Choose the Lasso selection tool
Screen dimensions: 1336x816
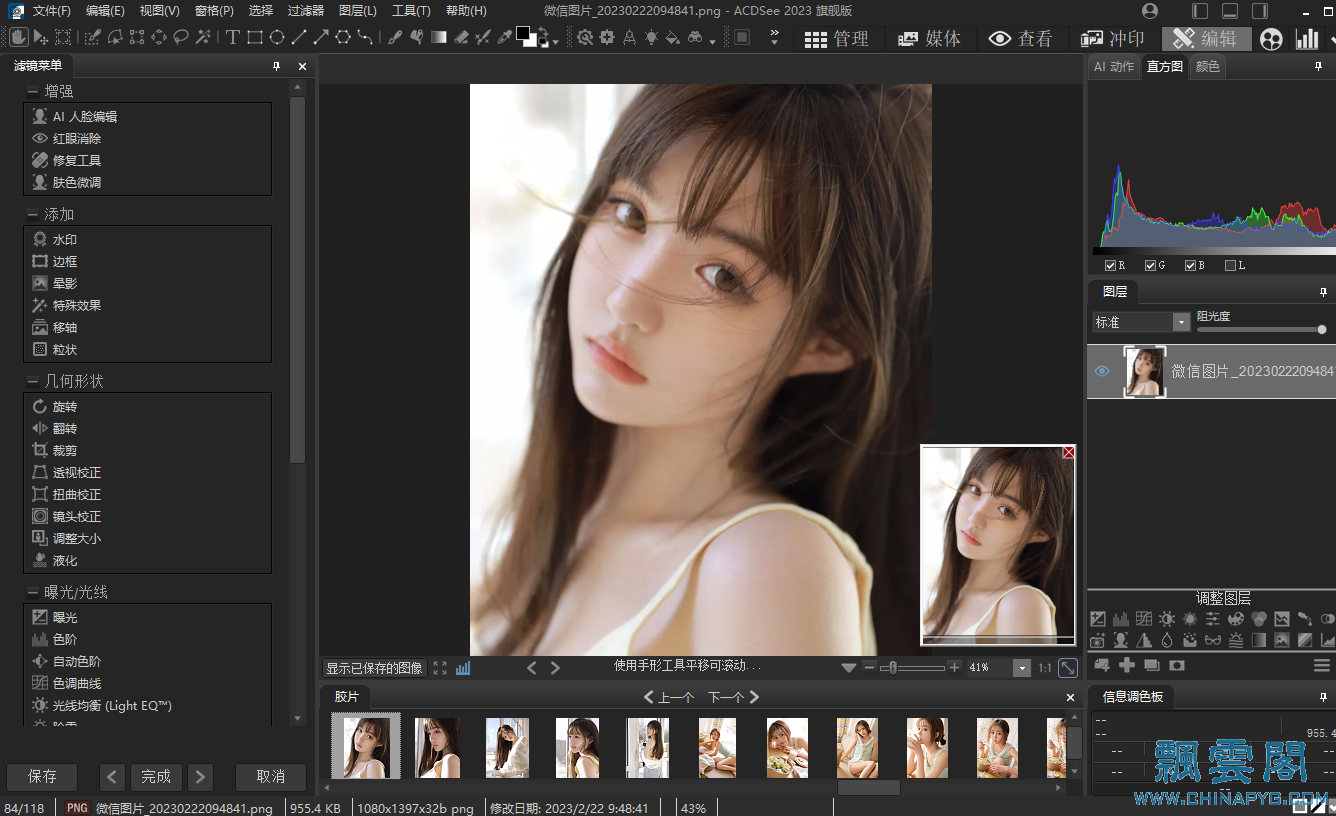click(182, 38)
